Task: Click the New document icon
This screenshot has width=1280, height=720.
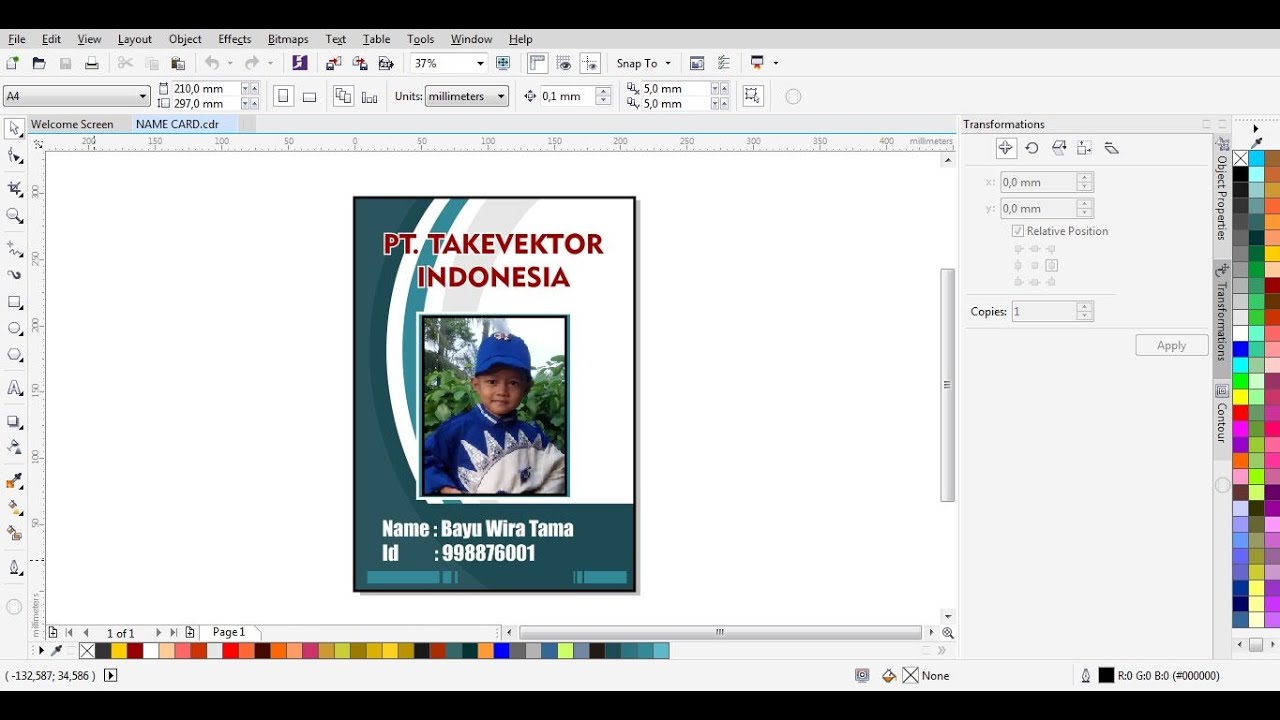Action: [x=12, y=63]
